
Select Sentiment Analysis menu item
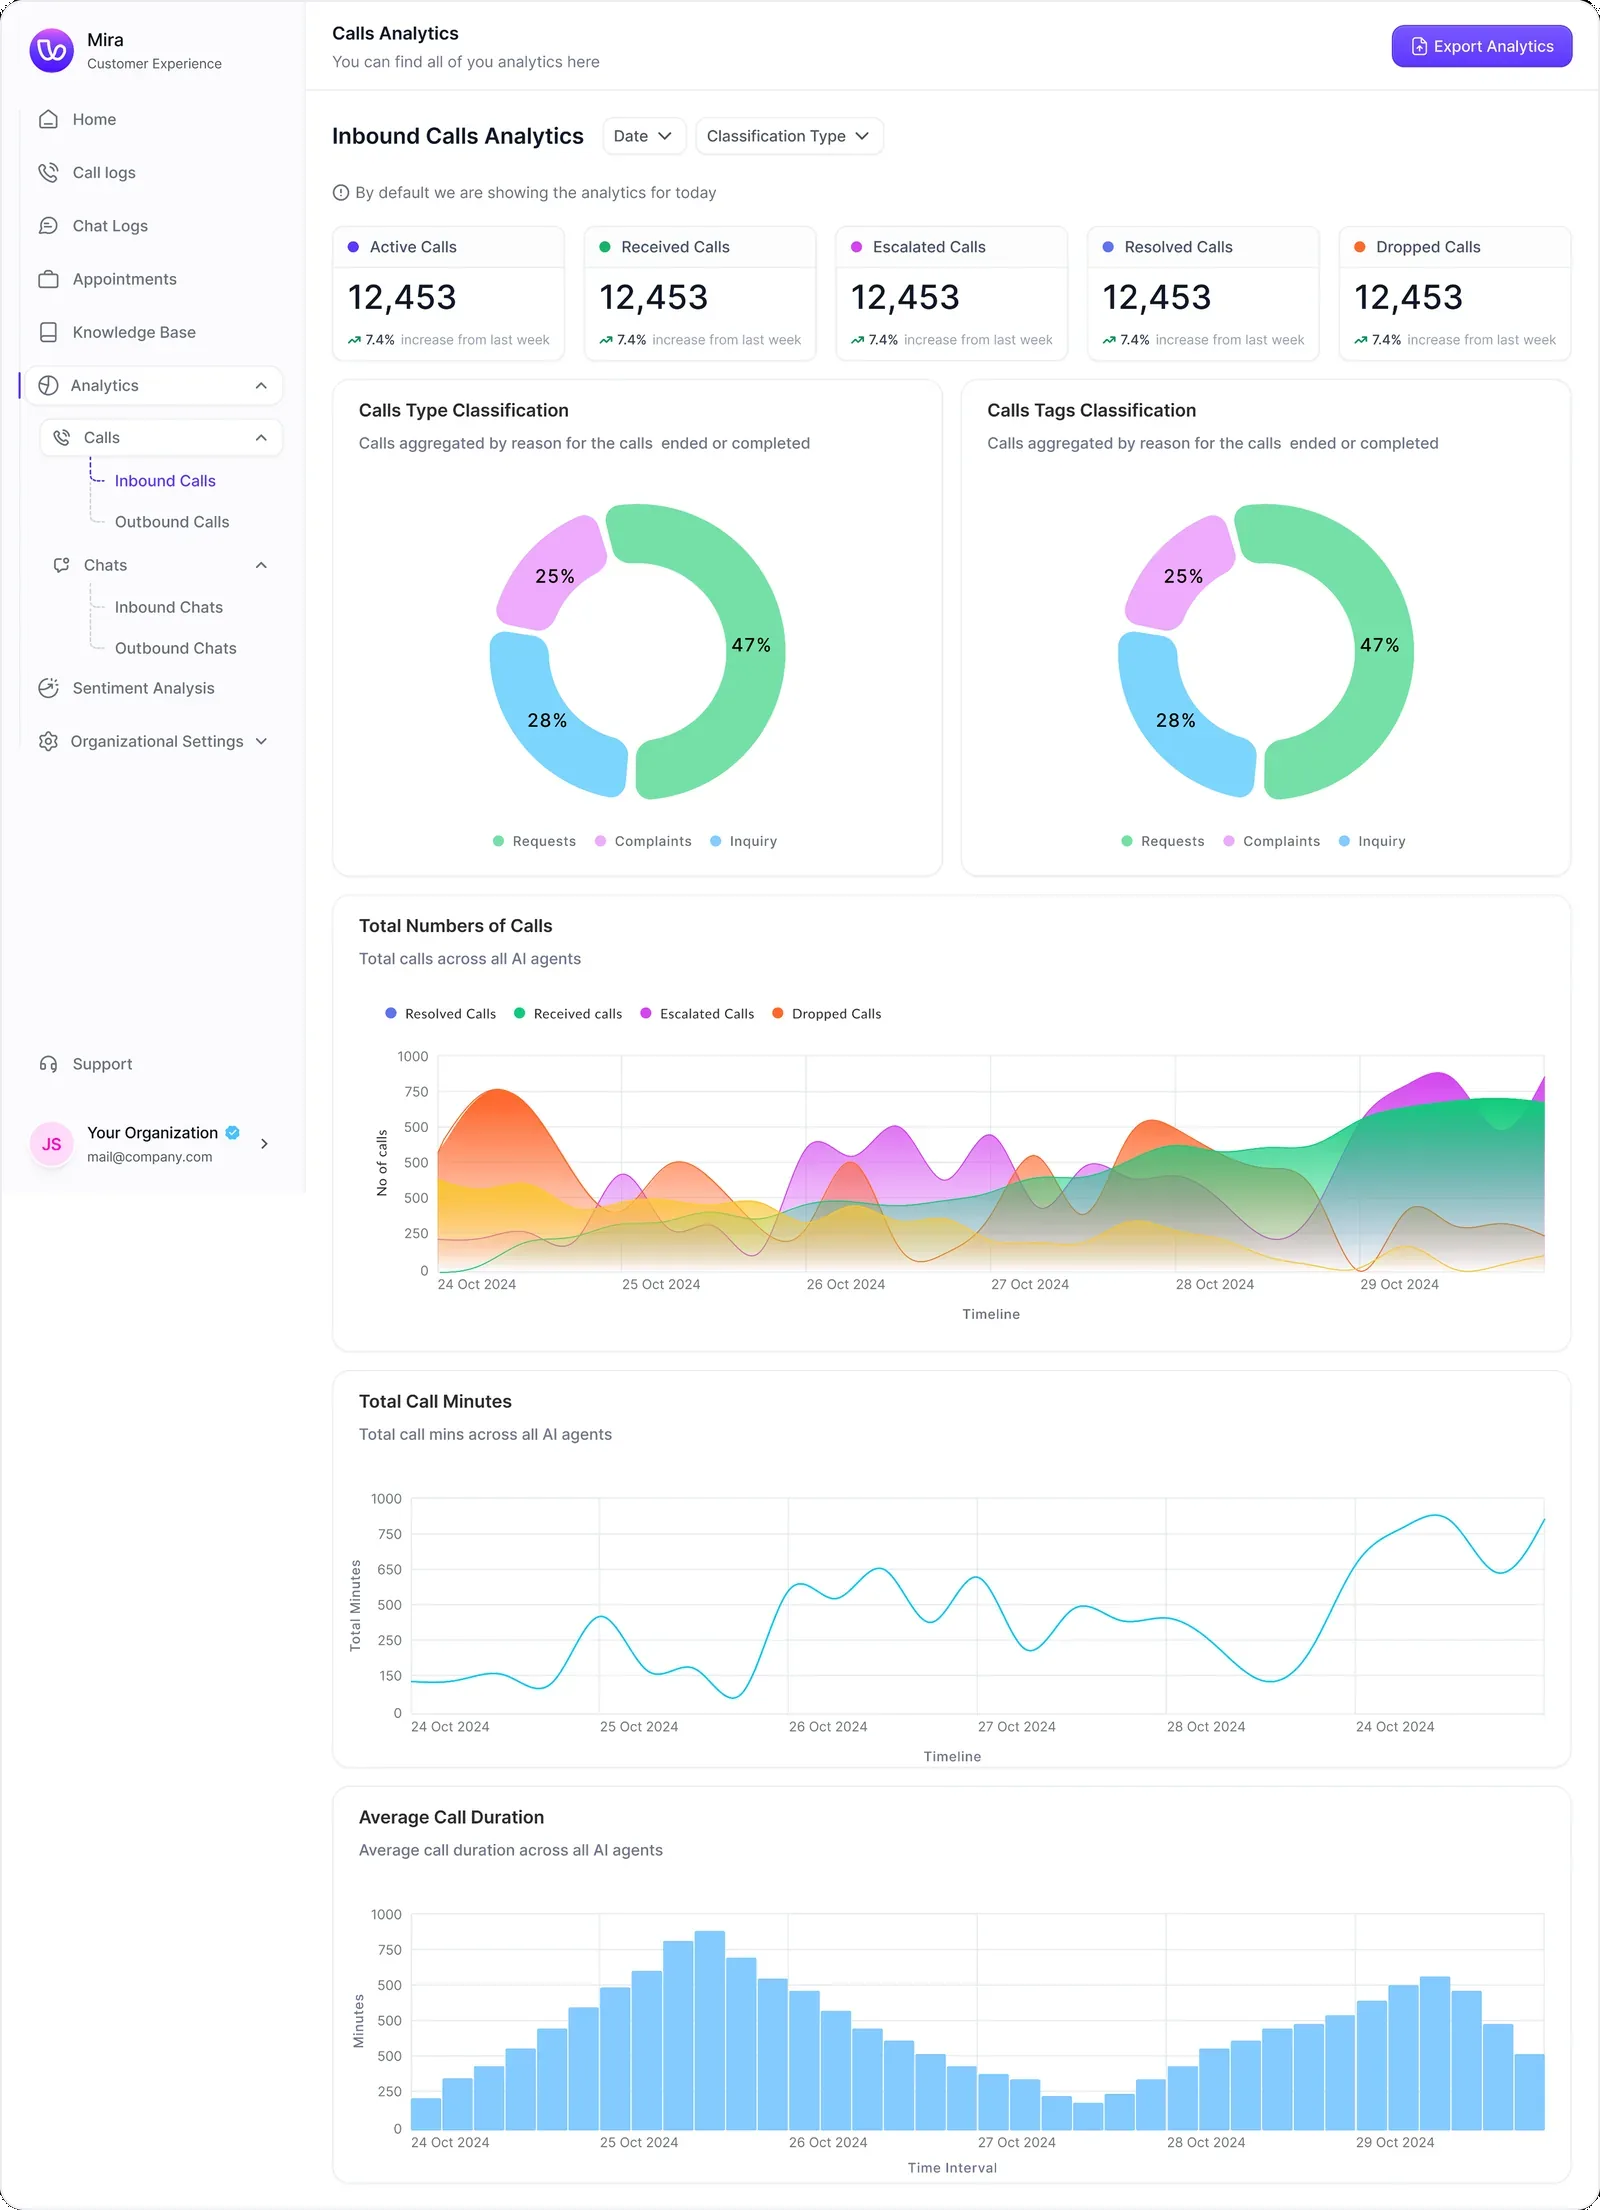tap(143, 688)
